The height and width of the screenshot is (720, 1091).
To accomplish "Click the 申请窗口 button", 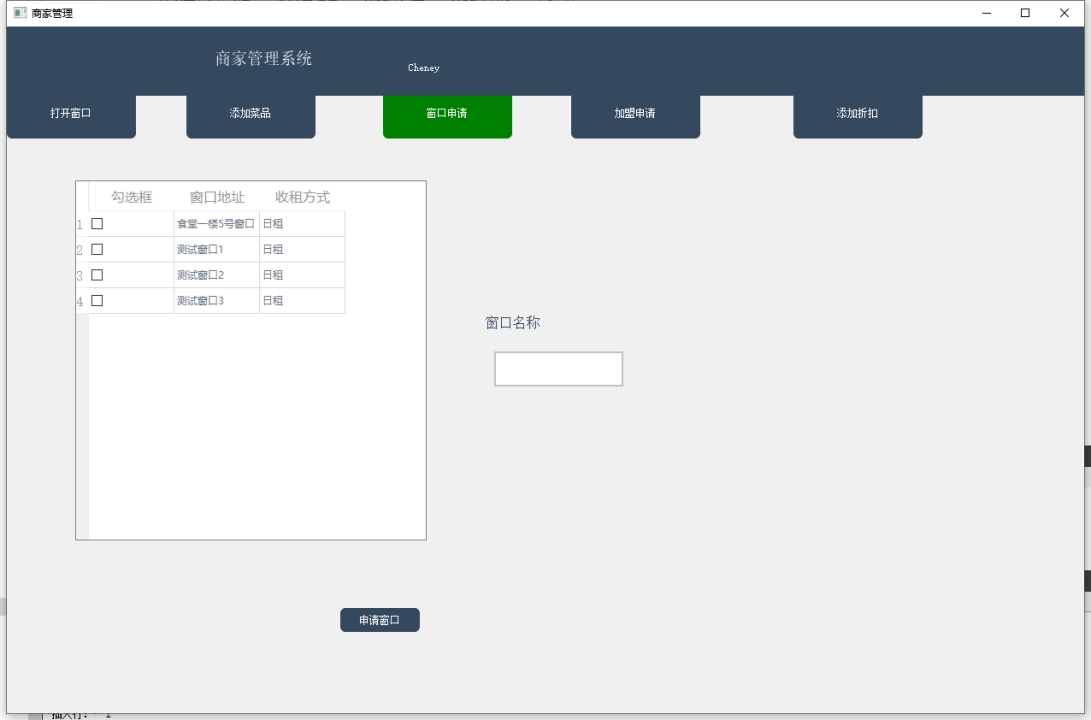I will (x=380, y=620).
